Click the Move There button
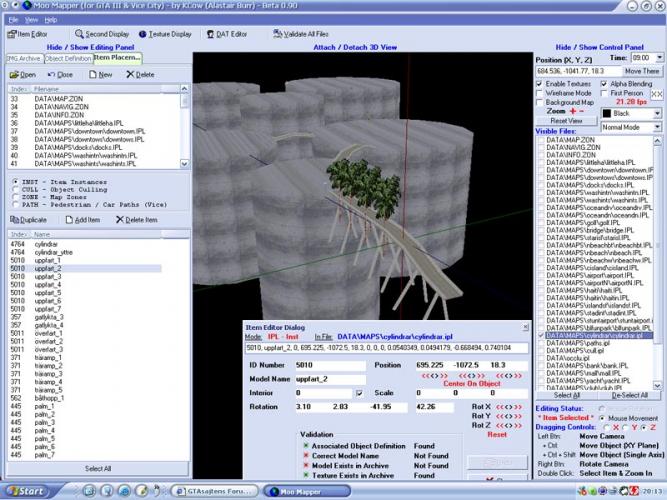The image size is (667, 500). pos(642,71)
